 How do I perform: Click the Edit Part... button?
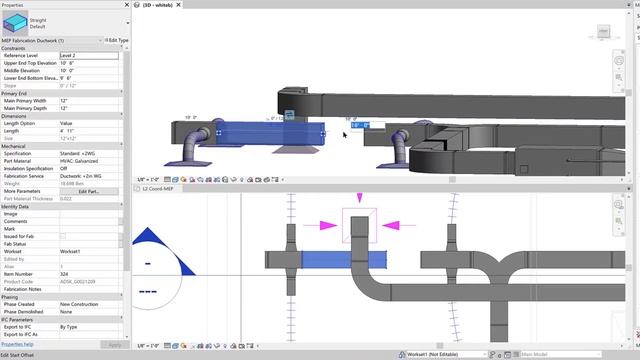tap(89, 191)
